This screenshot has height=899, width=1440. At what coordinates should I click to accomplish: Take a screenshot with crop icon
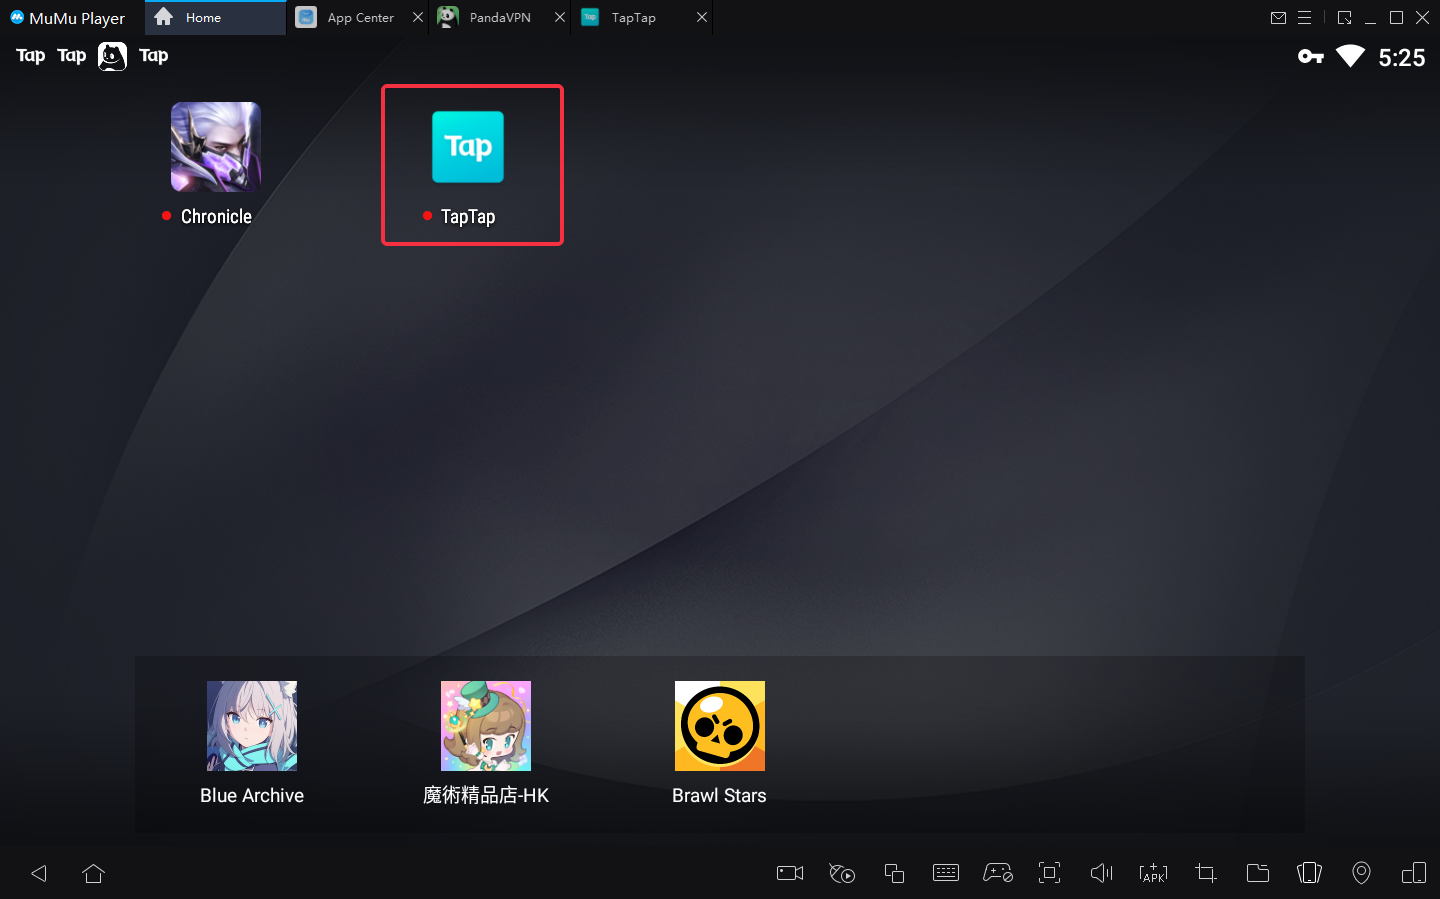click(x=1206, y=873)
